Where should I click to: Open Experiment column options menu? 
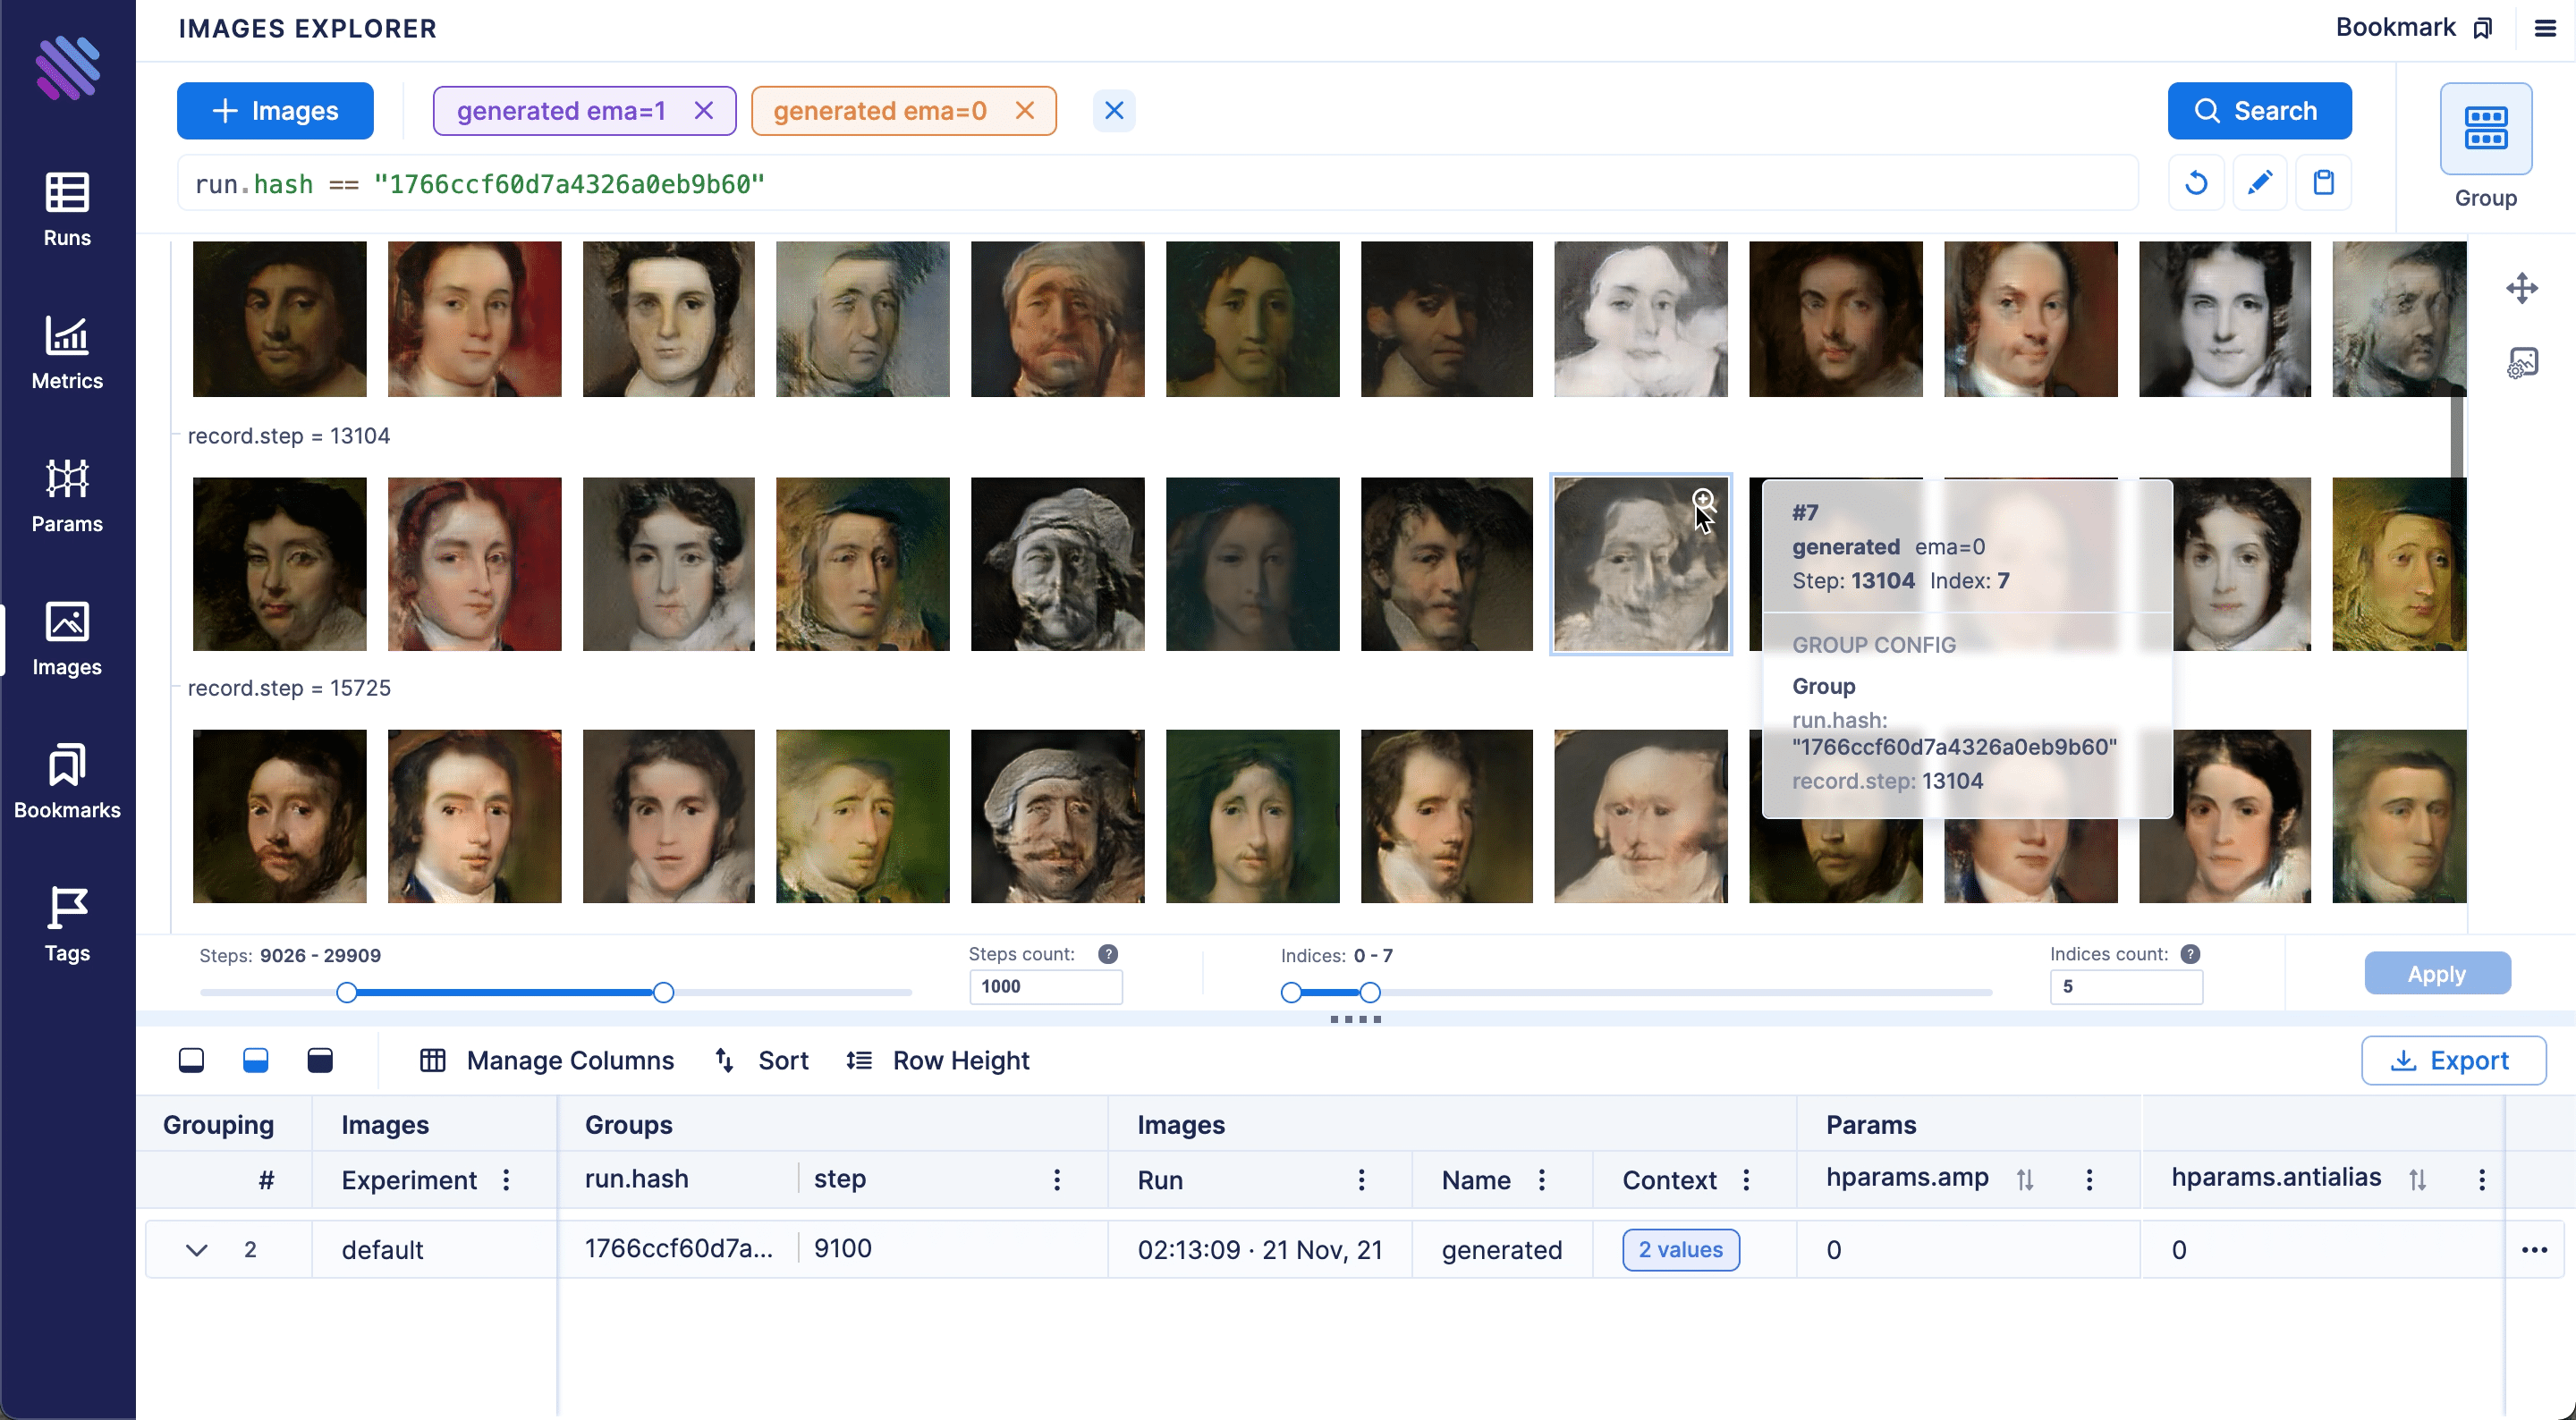point(507,1180)
